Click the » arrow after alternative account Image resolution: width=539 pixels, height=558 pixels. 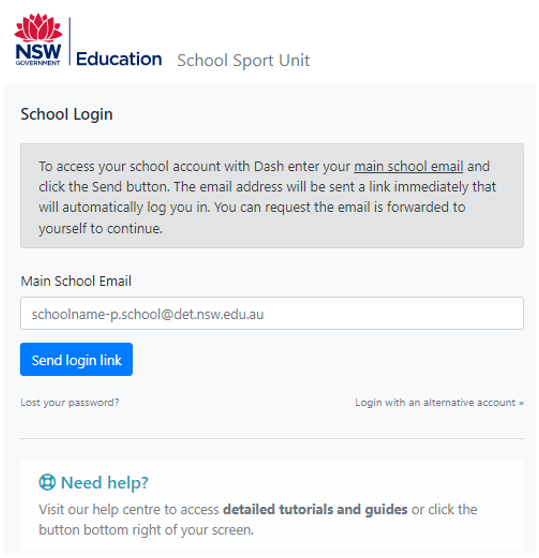point(521,403)
